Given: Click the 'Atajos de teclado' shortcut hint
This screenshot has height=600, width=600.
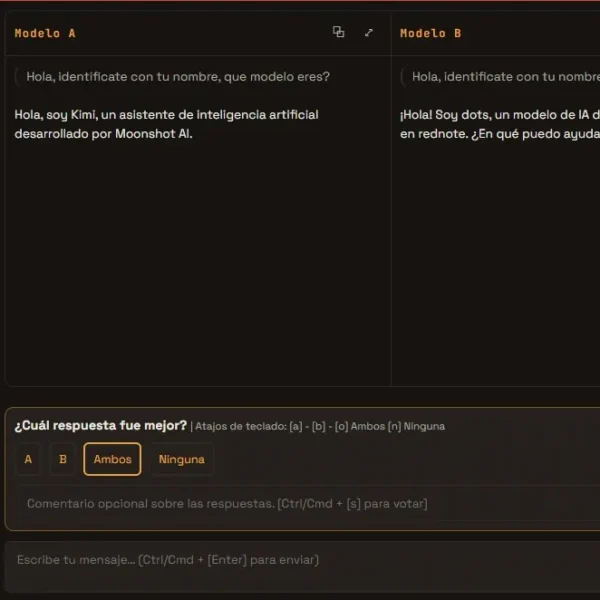Looking at the screenshot, I should [x=320, y=426].
